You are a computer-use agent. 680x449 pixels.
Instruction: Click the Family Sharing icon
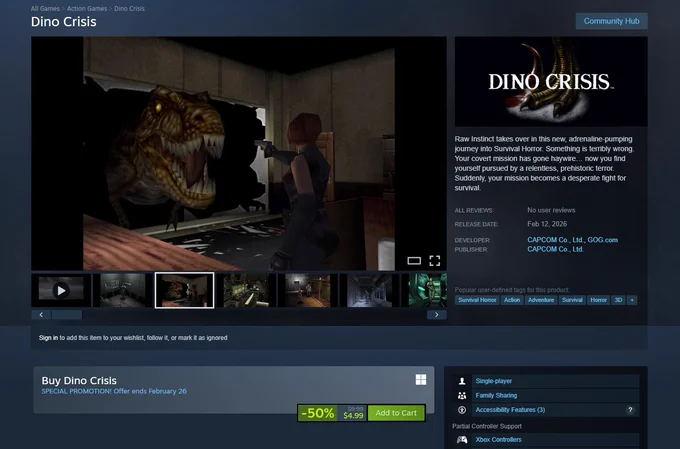[x=462, y=395]
